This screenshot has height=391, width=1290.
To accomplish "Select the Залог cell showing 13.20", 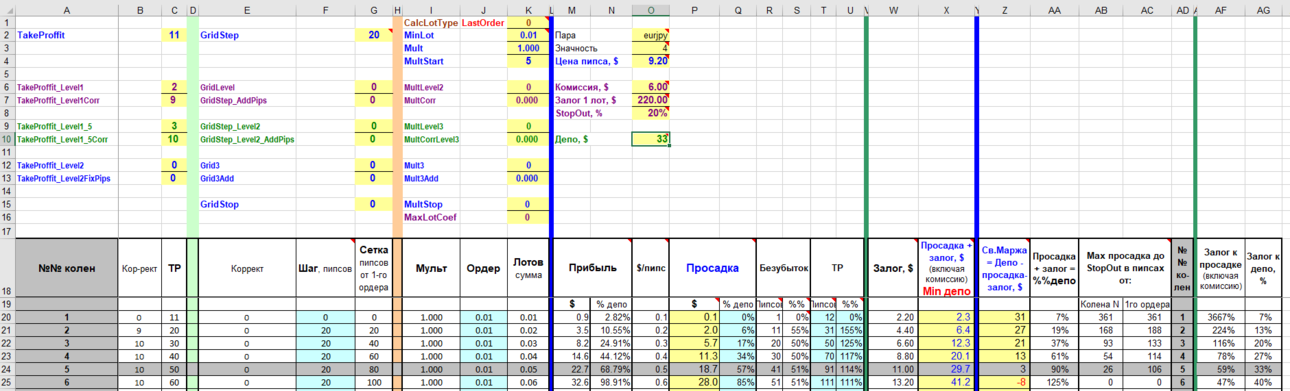I will pos(893,382).
